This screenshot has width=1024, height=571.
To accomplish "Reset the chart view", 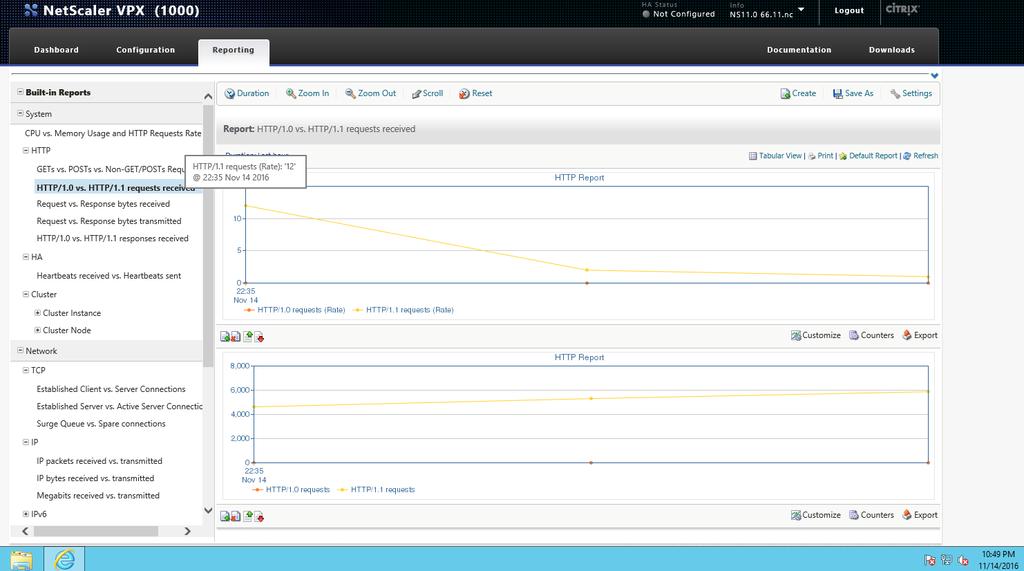I will 475,93.
